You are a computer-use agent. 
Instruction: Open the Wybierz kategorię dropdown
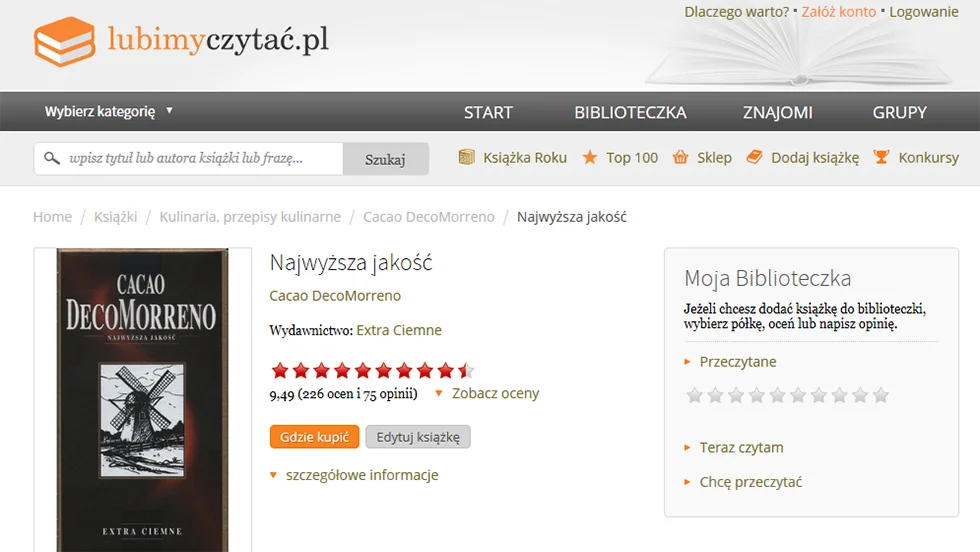[x=109, y=111]
